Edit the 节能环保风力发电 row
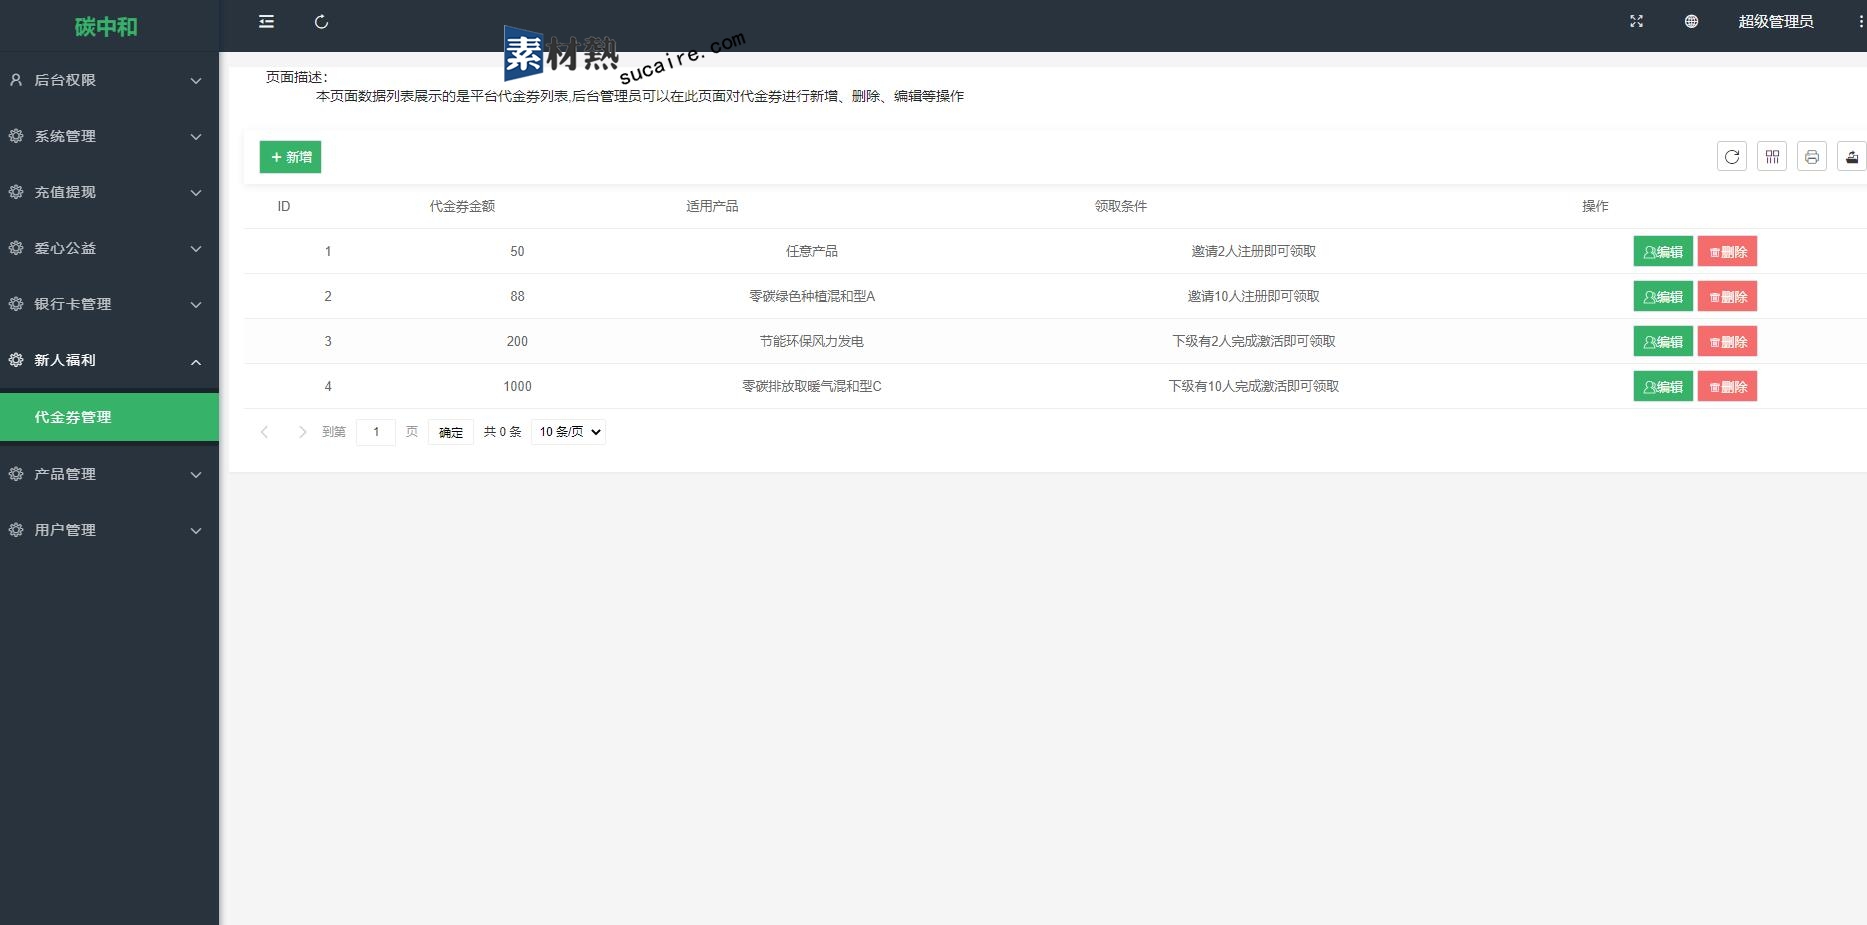Screen dimensions: 1867x925 pyautogui.click(x=1663, y=342)
